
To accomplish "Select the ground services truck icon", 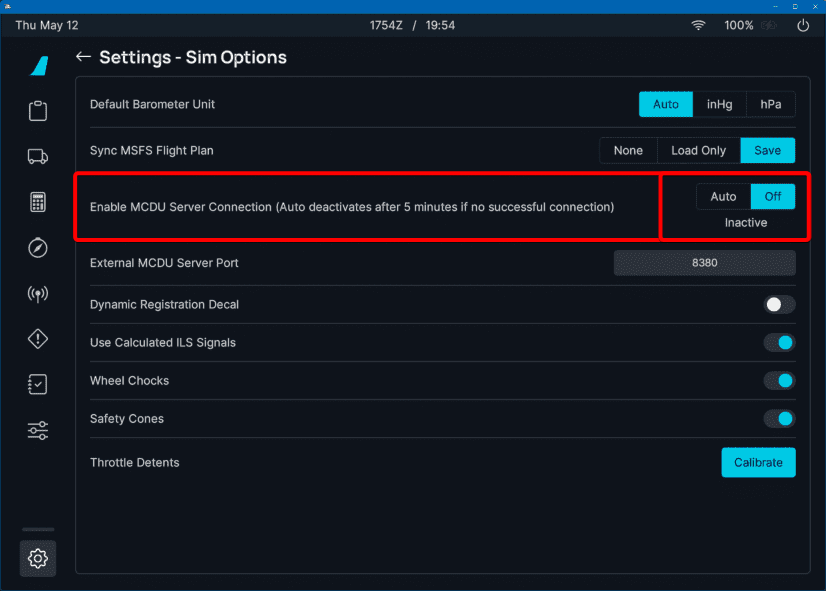I will tap(37, 156).
